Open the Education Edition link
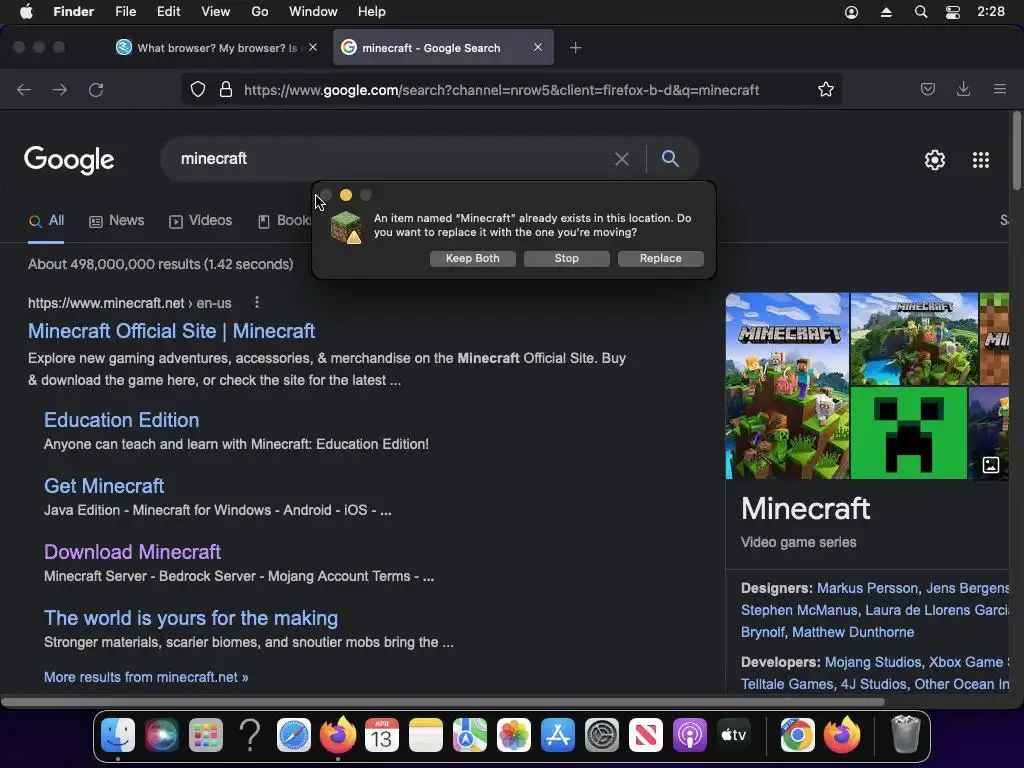1024x768 pixels. (121, 420)
